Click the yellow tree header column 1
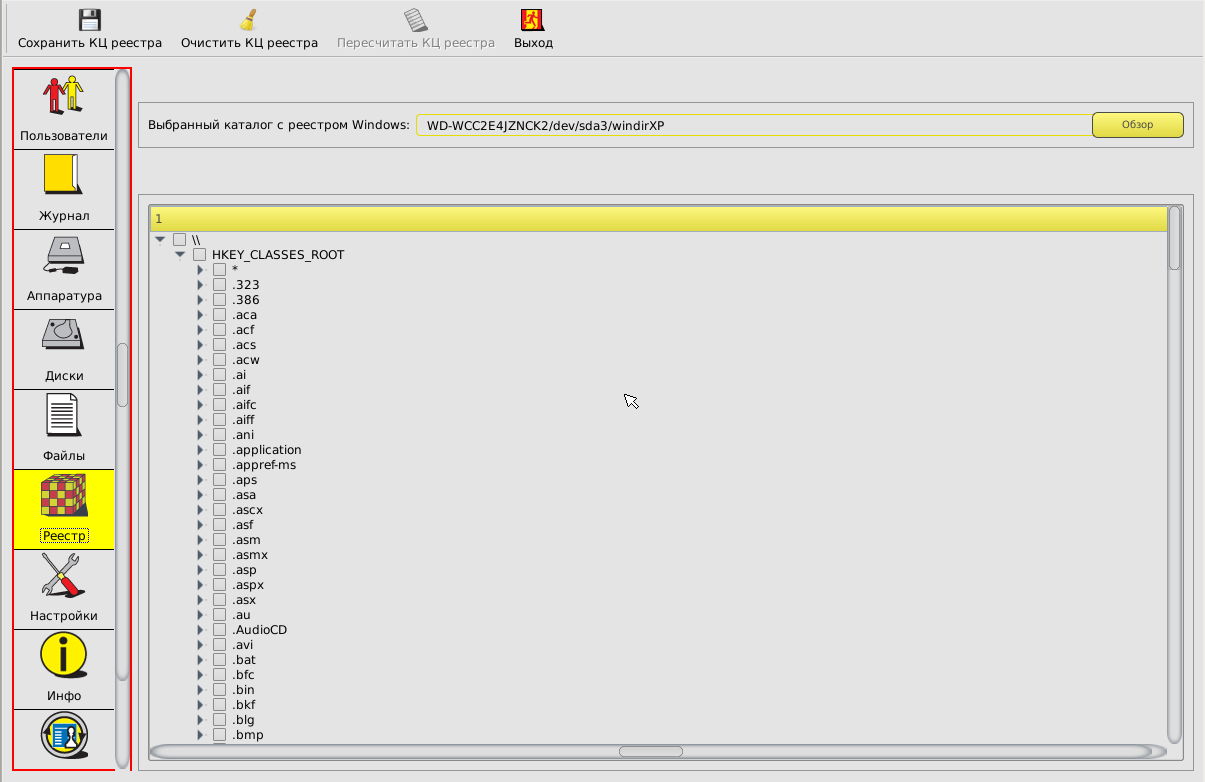The height and width of the screenshot is (782, 1205). [x=658, y=219]
